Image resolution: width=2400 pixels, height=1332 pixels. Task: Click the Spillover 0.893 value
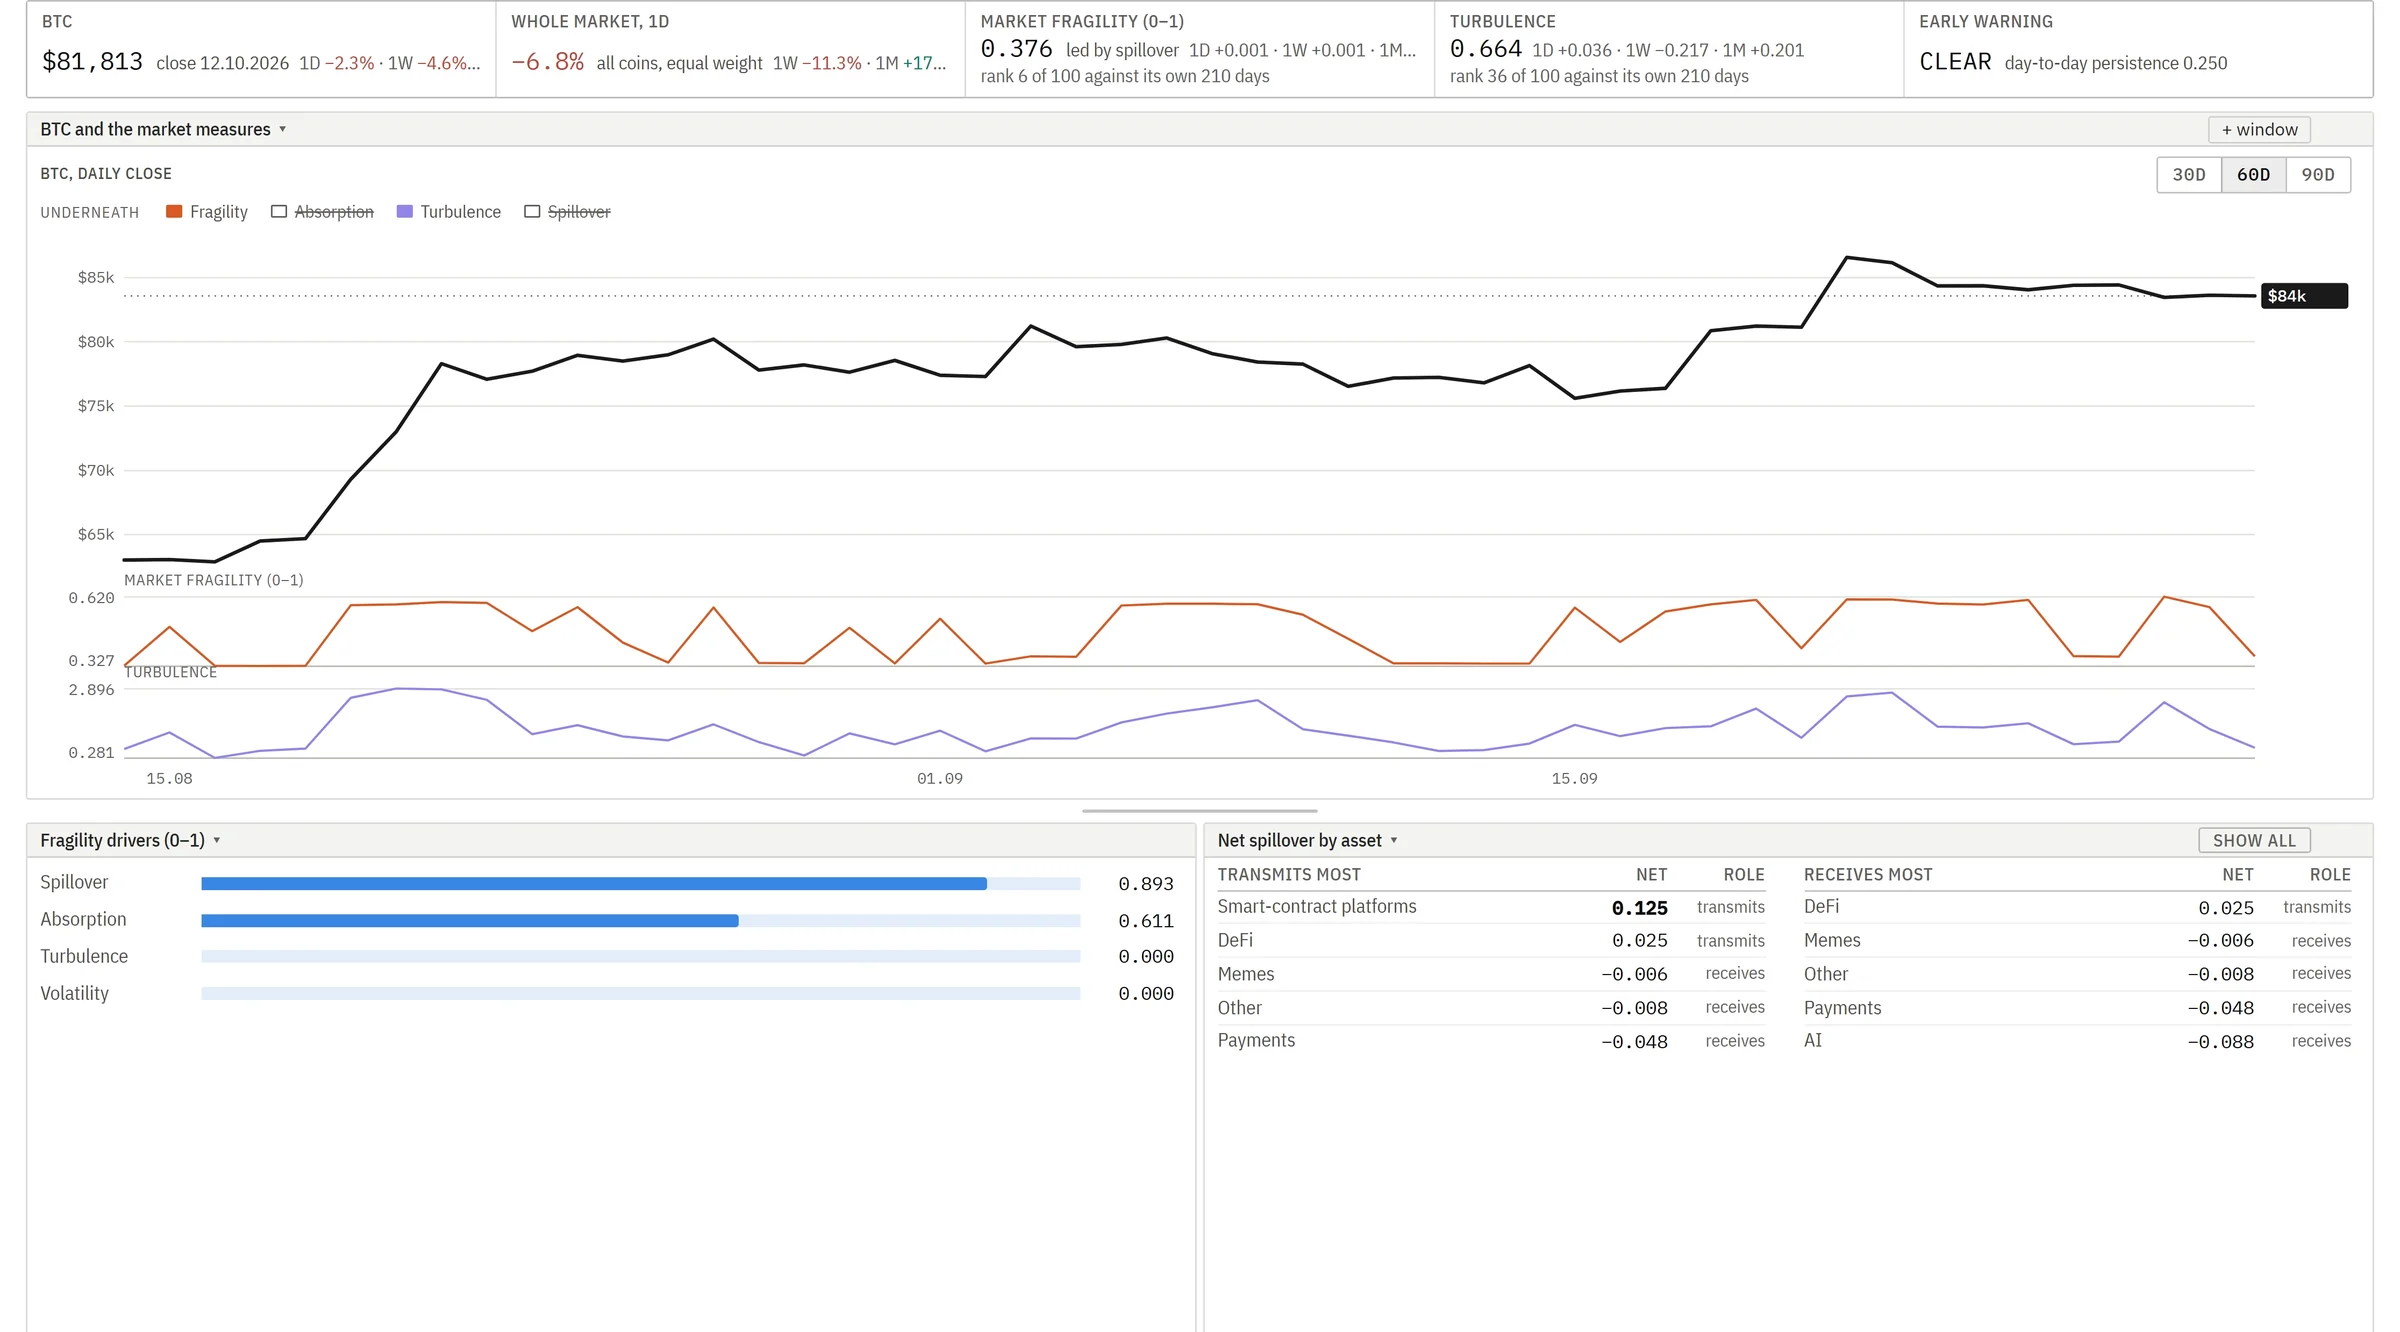[1146, 884]
